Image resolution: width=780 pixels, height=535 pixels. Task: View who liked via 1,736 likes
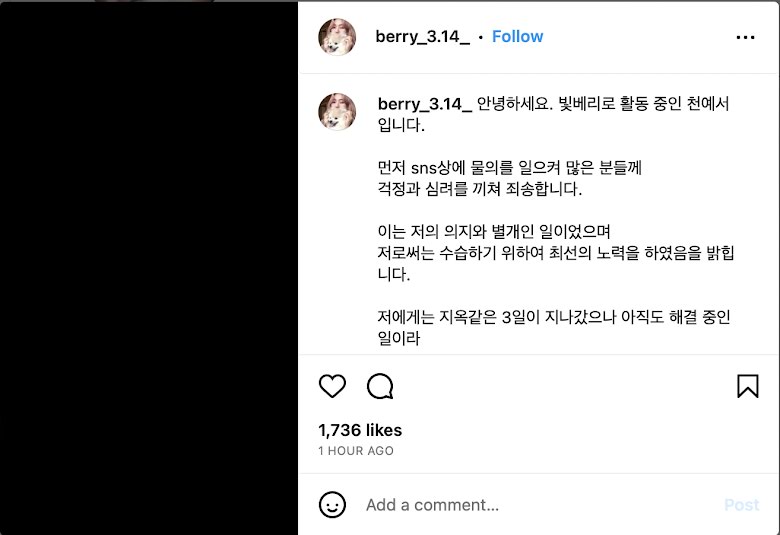[360, 430]
